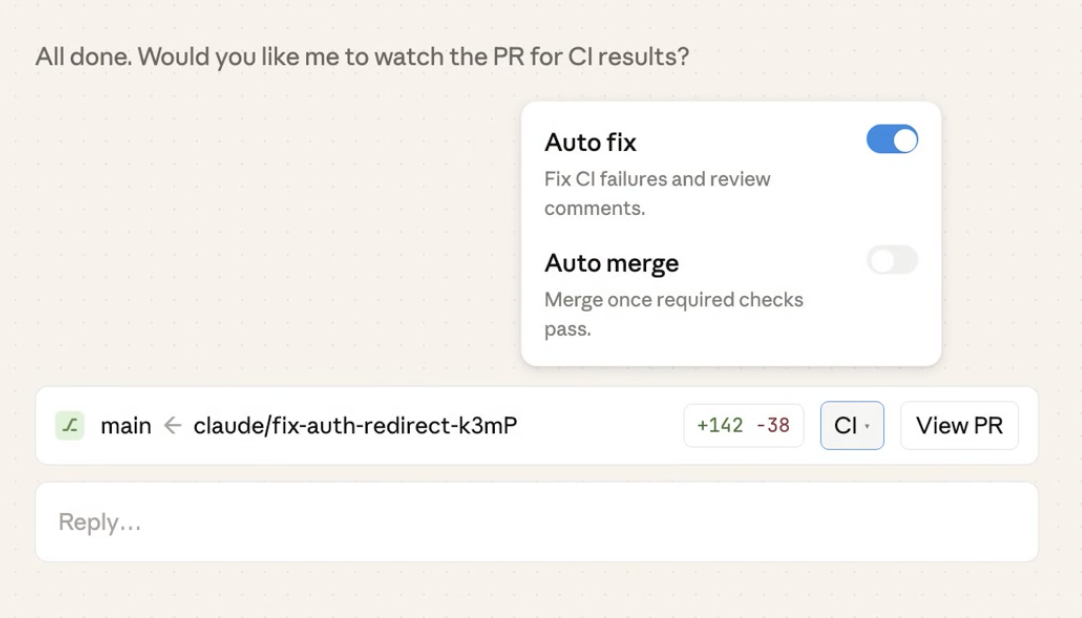Click the main base branch label
The image size is (1082, 618).
[126, 426]
